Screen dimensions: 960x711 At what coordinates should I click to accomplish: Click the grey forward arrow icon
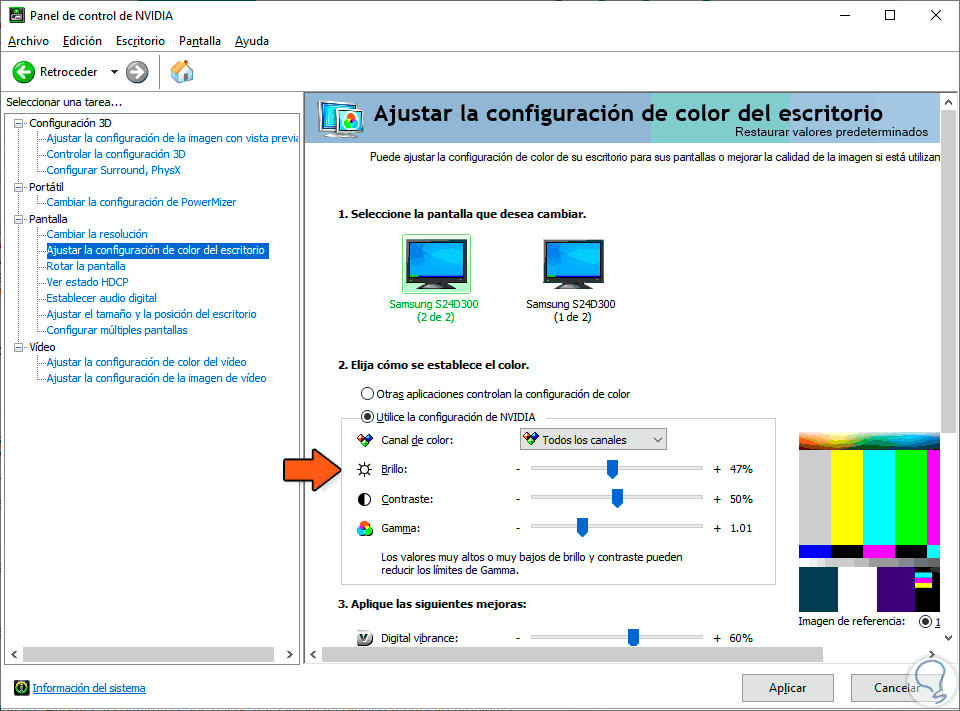(x=137, y=72)
